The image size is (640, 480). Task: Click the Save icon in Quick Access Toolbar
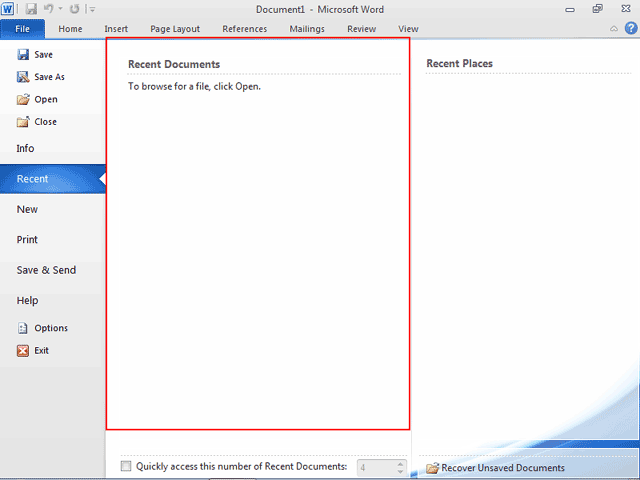coord(31,9)
